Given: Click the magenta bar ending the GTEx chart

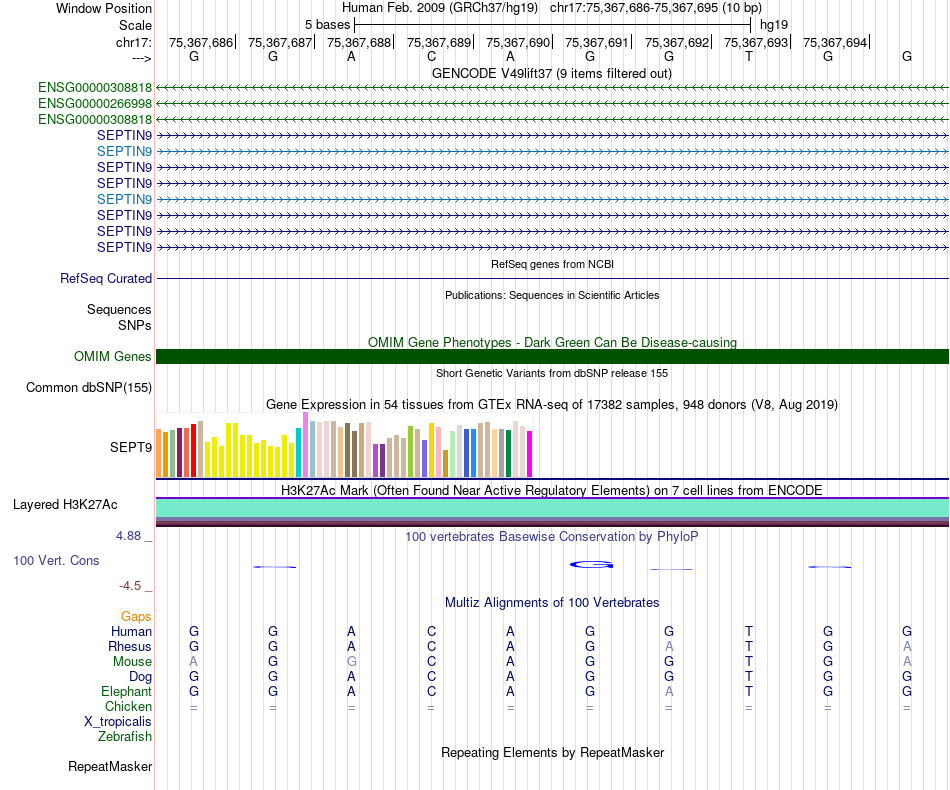Looking at the screenshot, I should pos(530,454).
